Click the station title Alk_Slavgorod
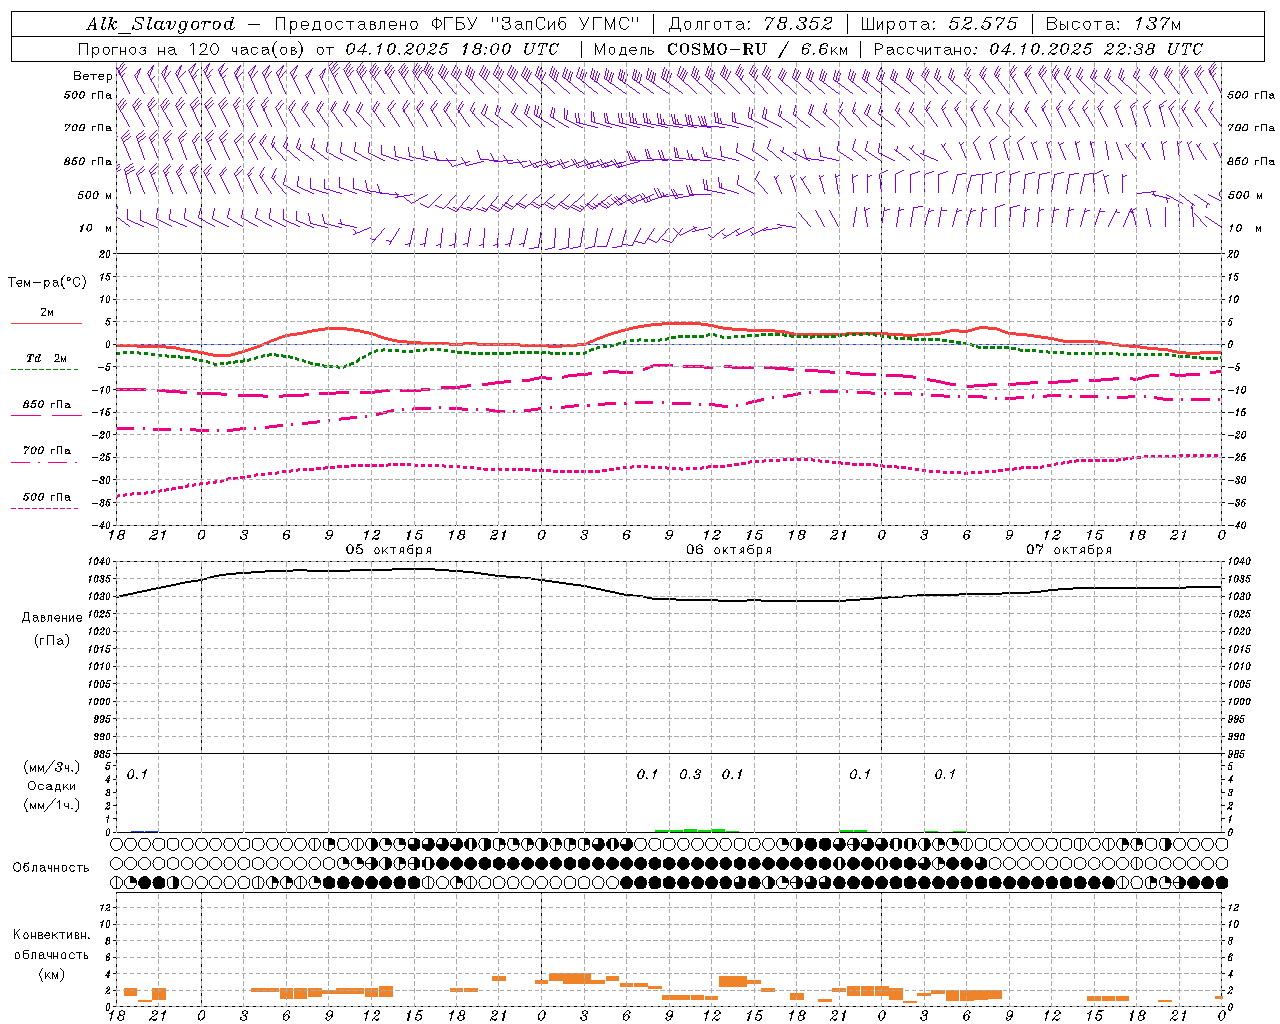Screen dimensions: 1280x1024 click(161, 24)
